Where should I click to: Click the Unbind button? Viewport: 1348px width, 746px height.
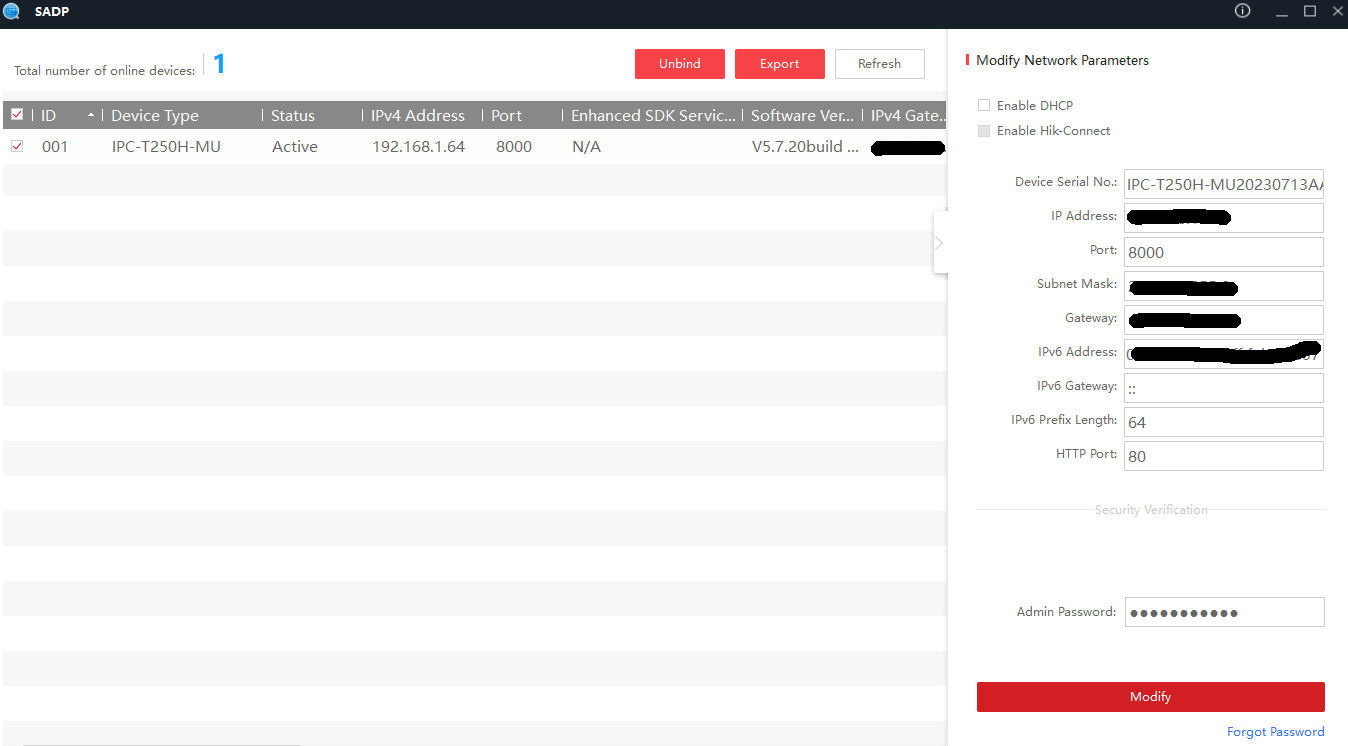tap(679, 64)
